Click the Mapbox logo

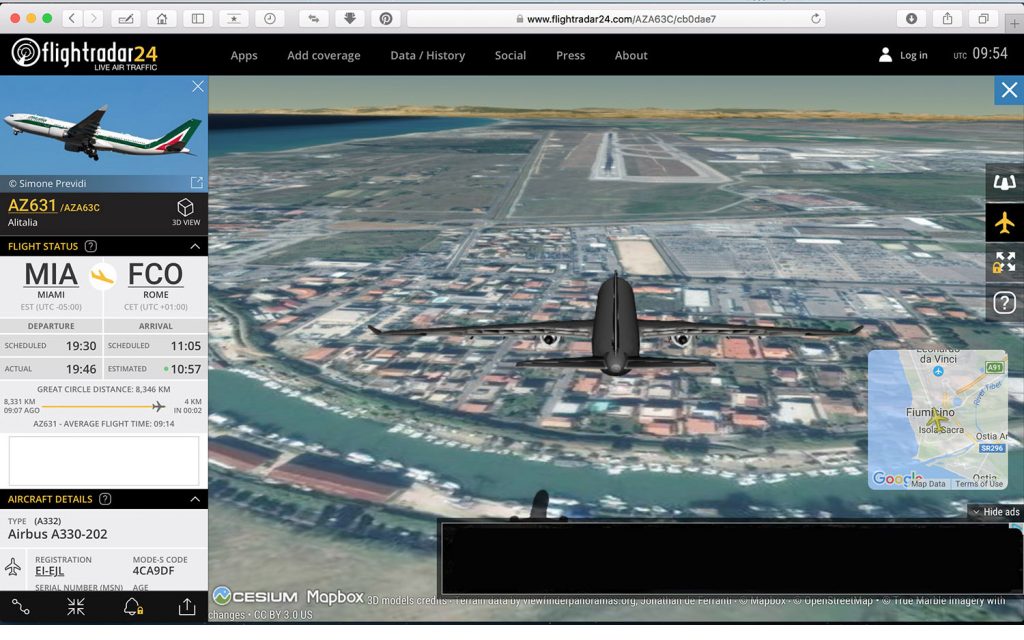(x=335, y=597)
